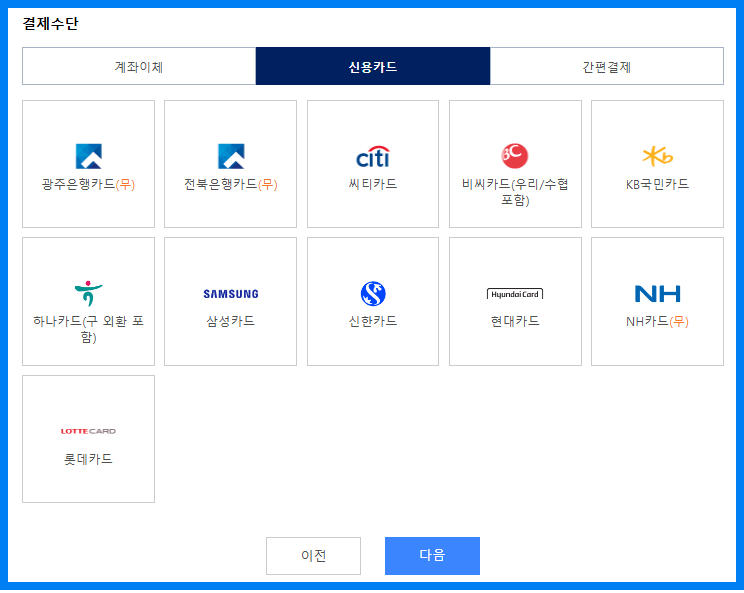This screenshot has width=744, height=593.
Task: Click the 삼성카드 label text
Action: pyautogui.click(x=231, y=321)
